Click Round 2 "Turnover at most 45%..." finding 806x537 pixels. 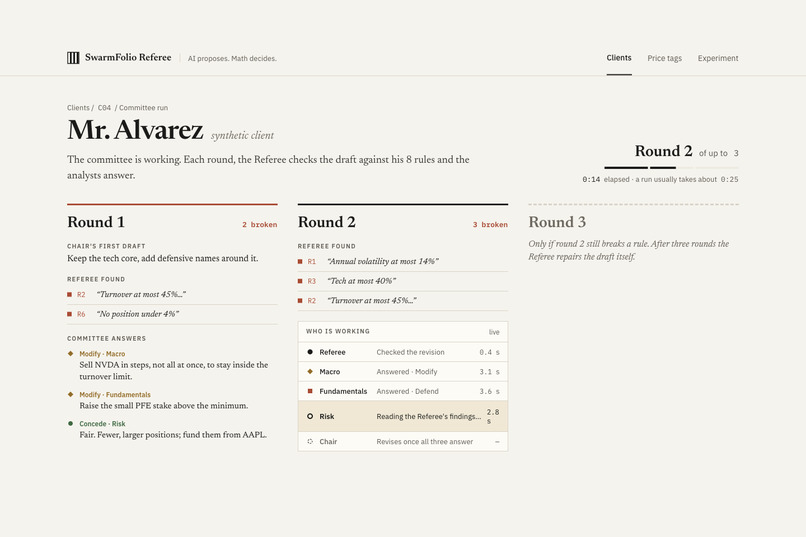pos(372,301)
